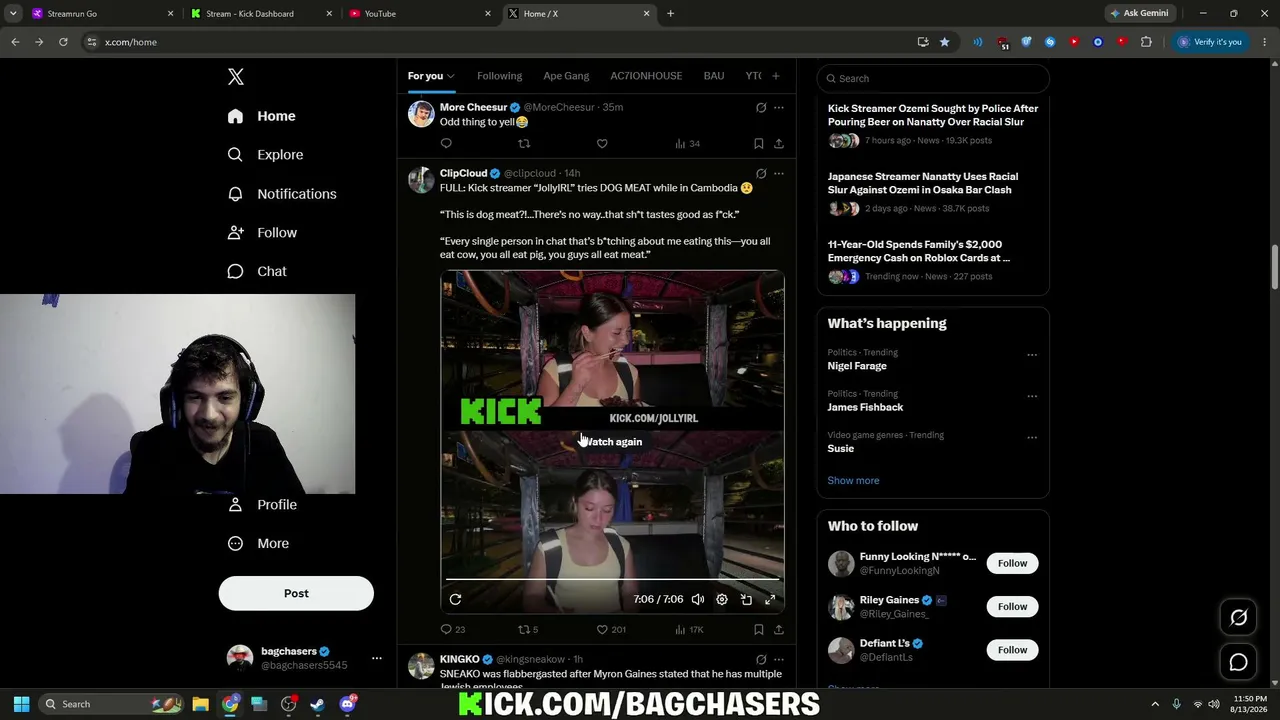This screenshot has height=720, width=1280.
Task: Open the floating Messages button
Action: click(x=1238, y=662)
